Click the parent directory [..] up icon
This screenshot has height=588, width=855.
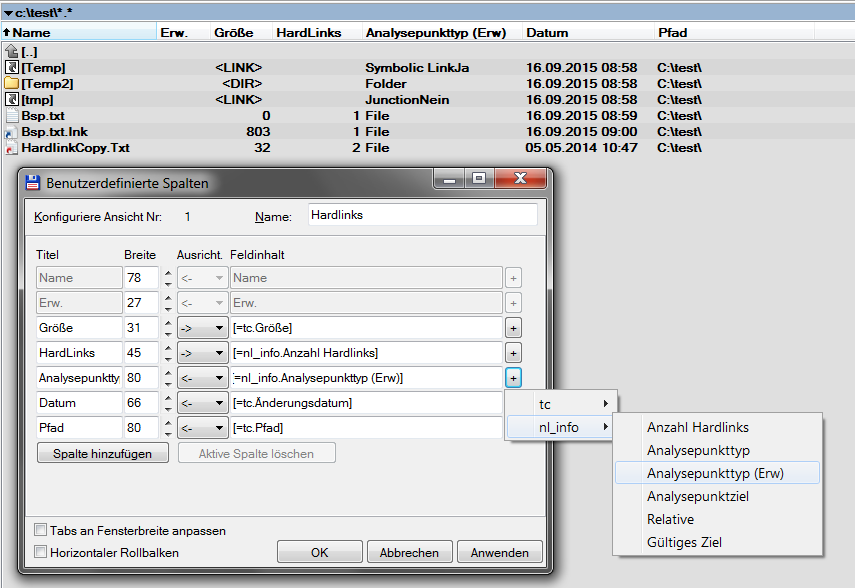pos(12,51)
